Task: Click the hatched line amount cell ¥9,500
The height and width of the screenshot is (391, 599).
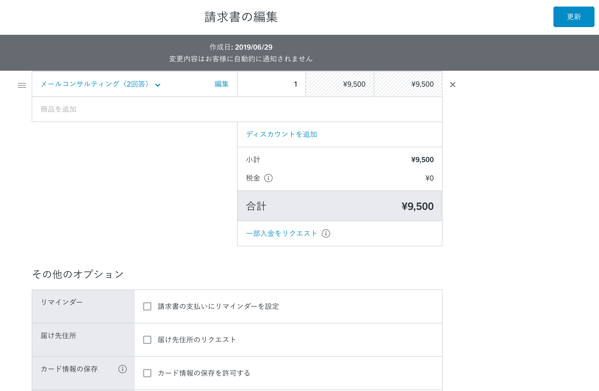Action: pyautogui.click(x=408, y=84)
